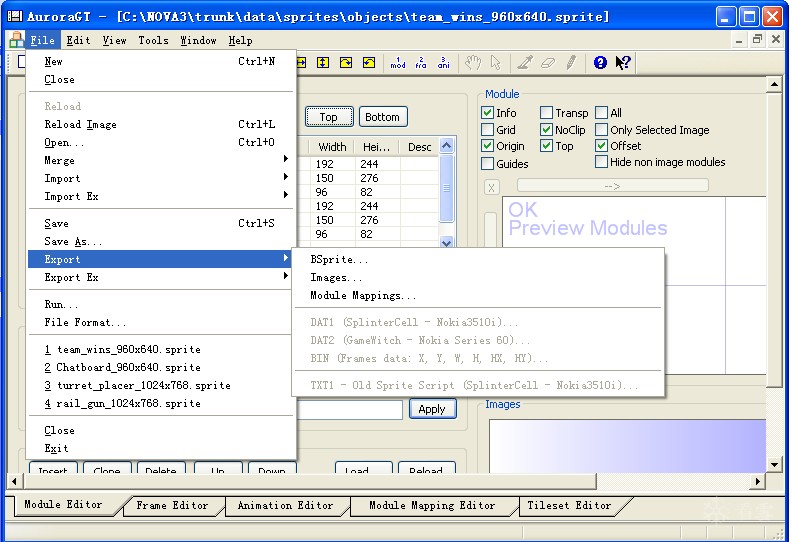Restore the inner document window
Viewport: 792px width, 542px height.
(757, 39)
